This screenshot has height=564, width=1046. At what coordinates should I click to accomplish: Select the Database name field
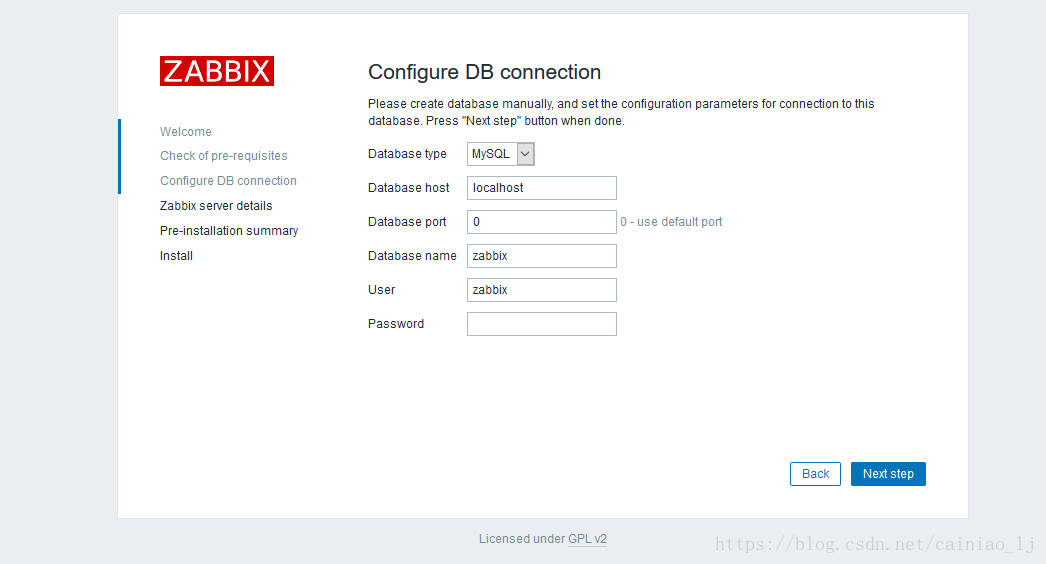click(542, 256)
